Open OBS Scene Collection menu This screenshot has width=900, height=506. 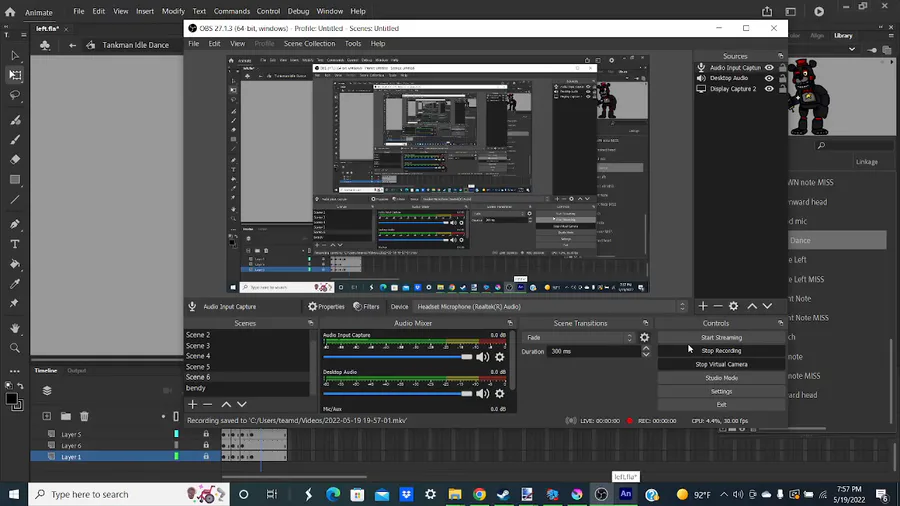(x=309, y=44)
